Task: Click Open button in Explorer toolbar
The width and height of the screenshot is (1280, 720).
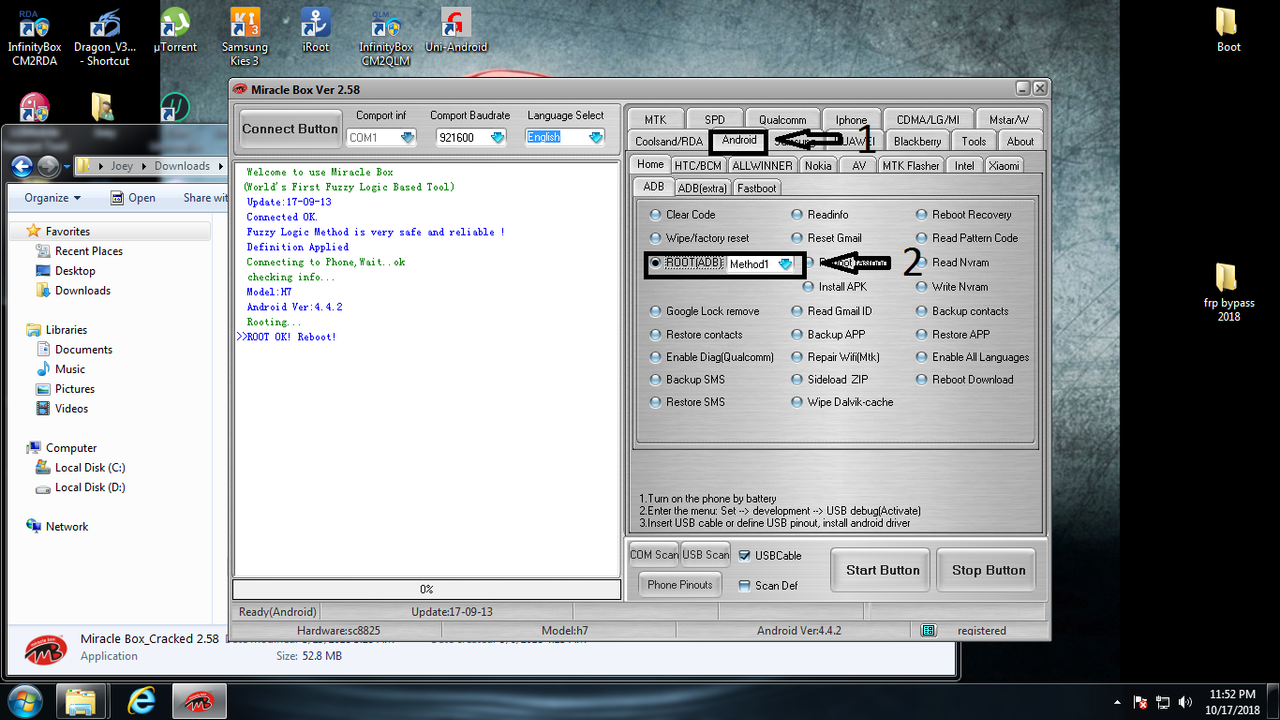Action: coord(132,198)
